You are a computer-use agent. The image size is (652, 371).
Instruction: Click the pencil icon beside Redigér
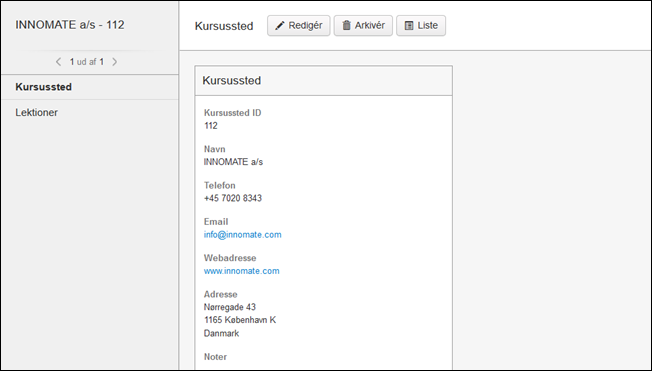pos(280,26)
